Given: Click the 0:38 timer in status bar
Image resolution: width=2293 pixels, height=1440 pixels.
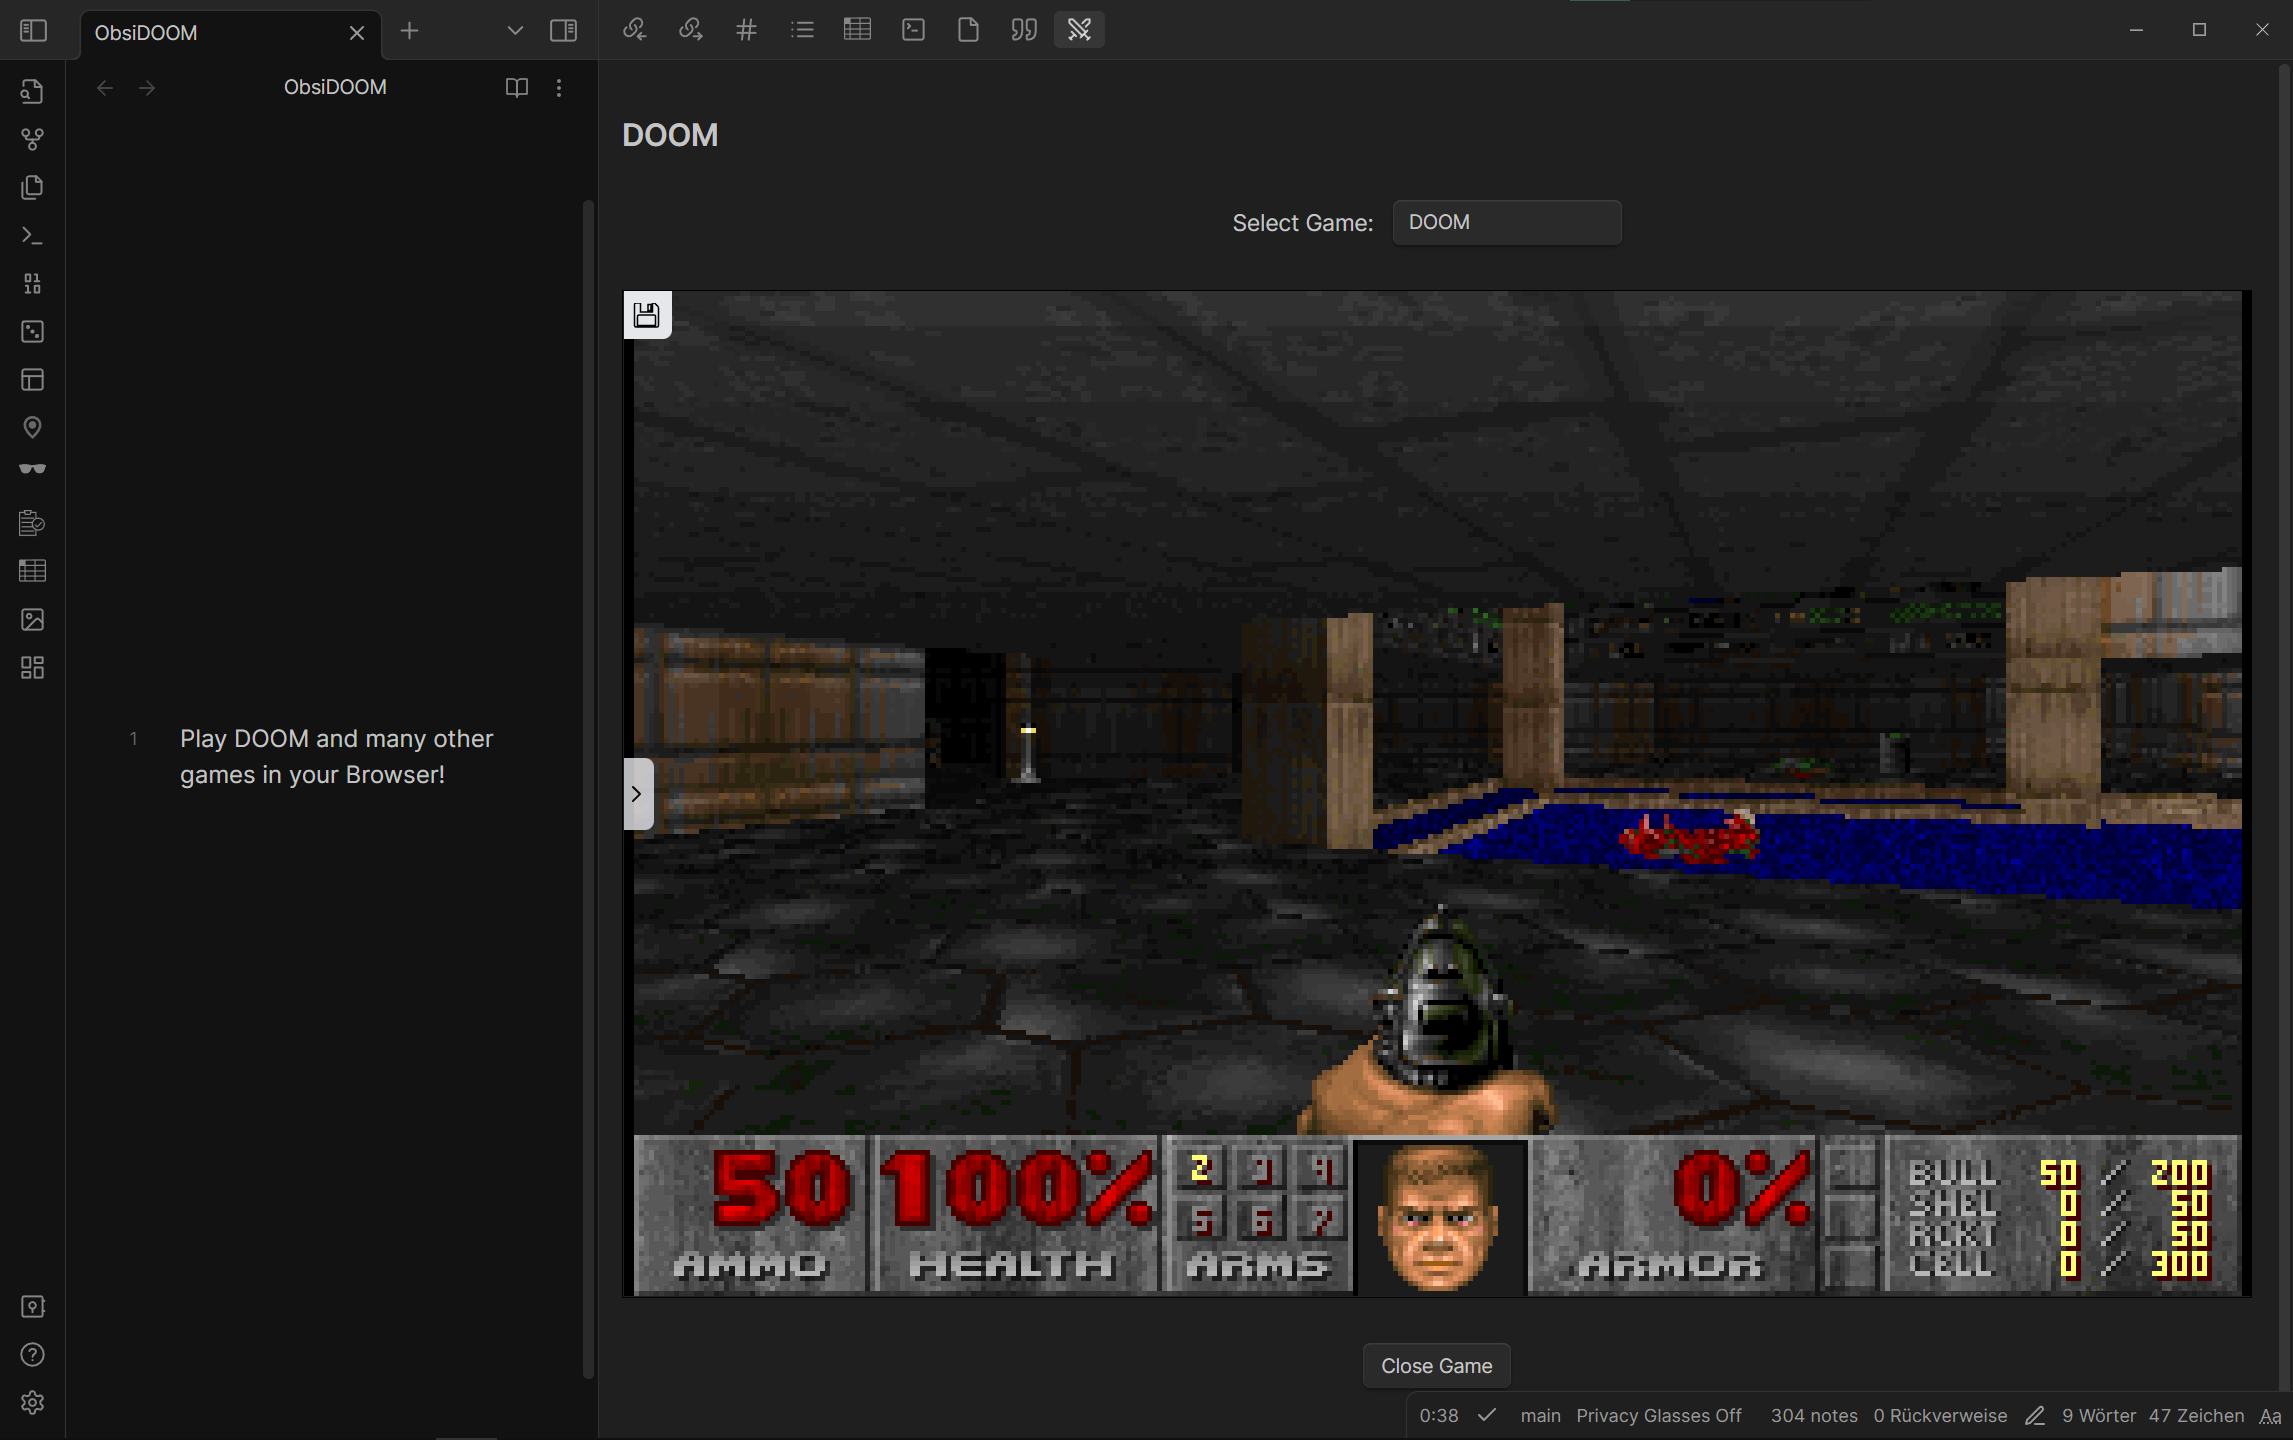Looking at the screenshot, I should [1438, 1416].
